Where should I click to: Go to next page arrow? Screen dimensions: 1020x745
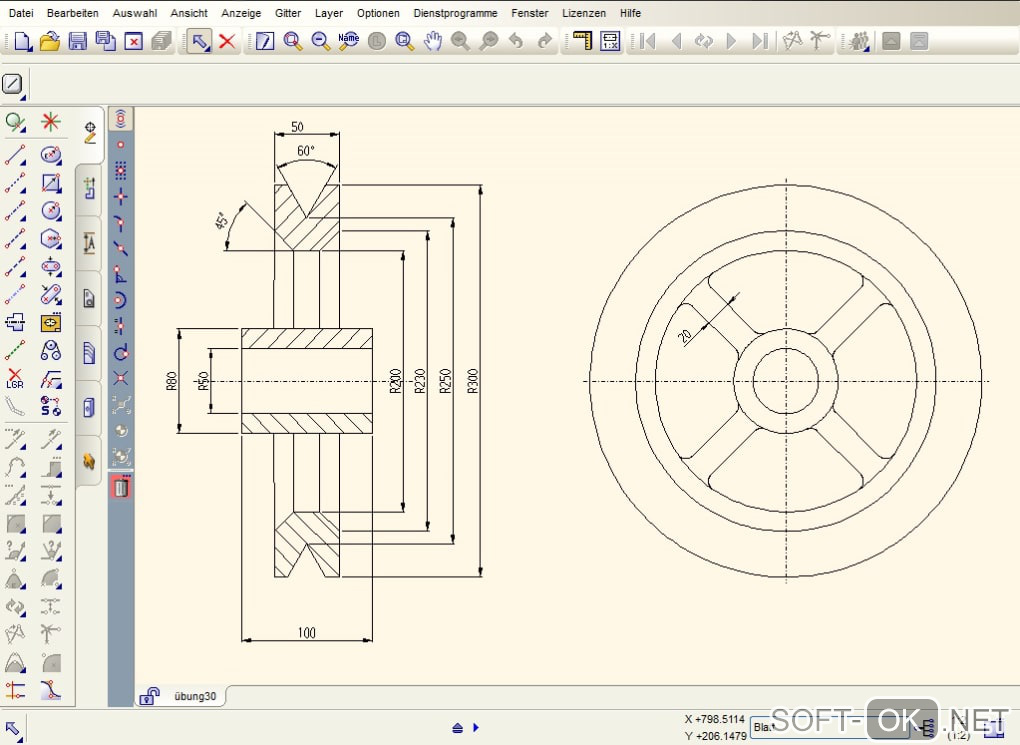[732, 41]
